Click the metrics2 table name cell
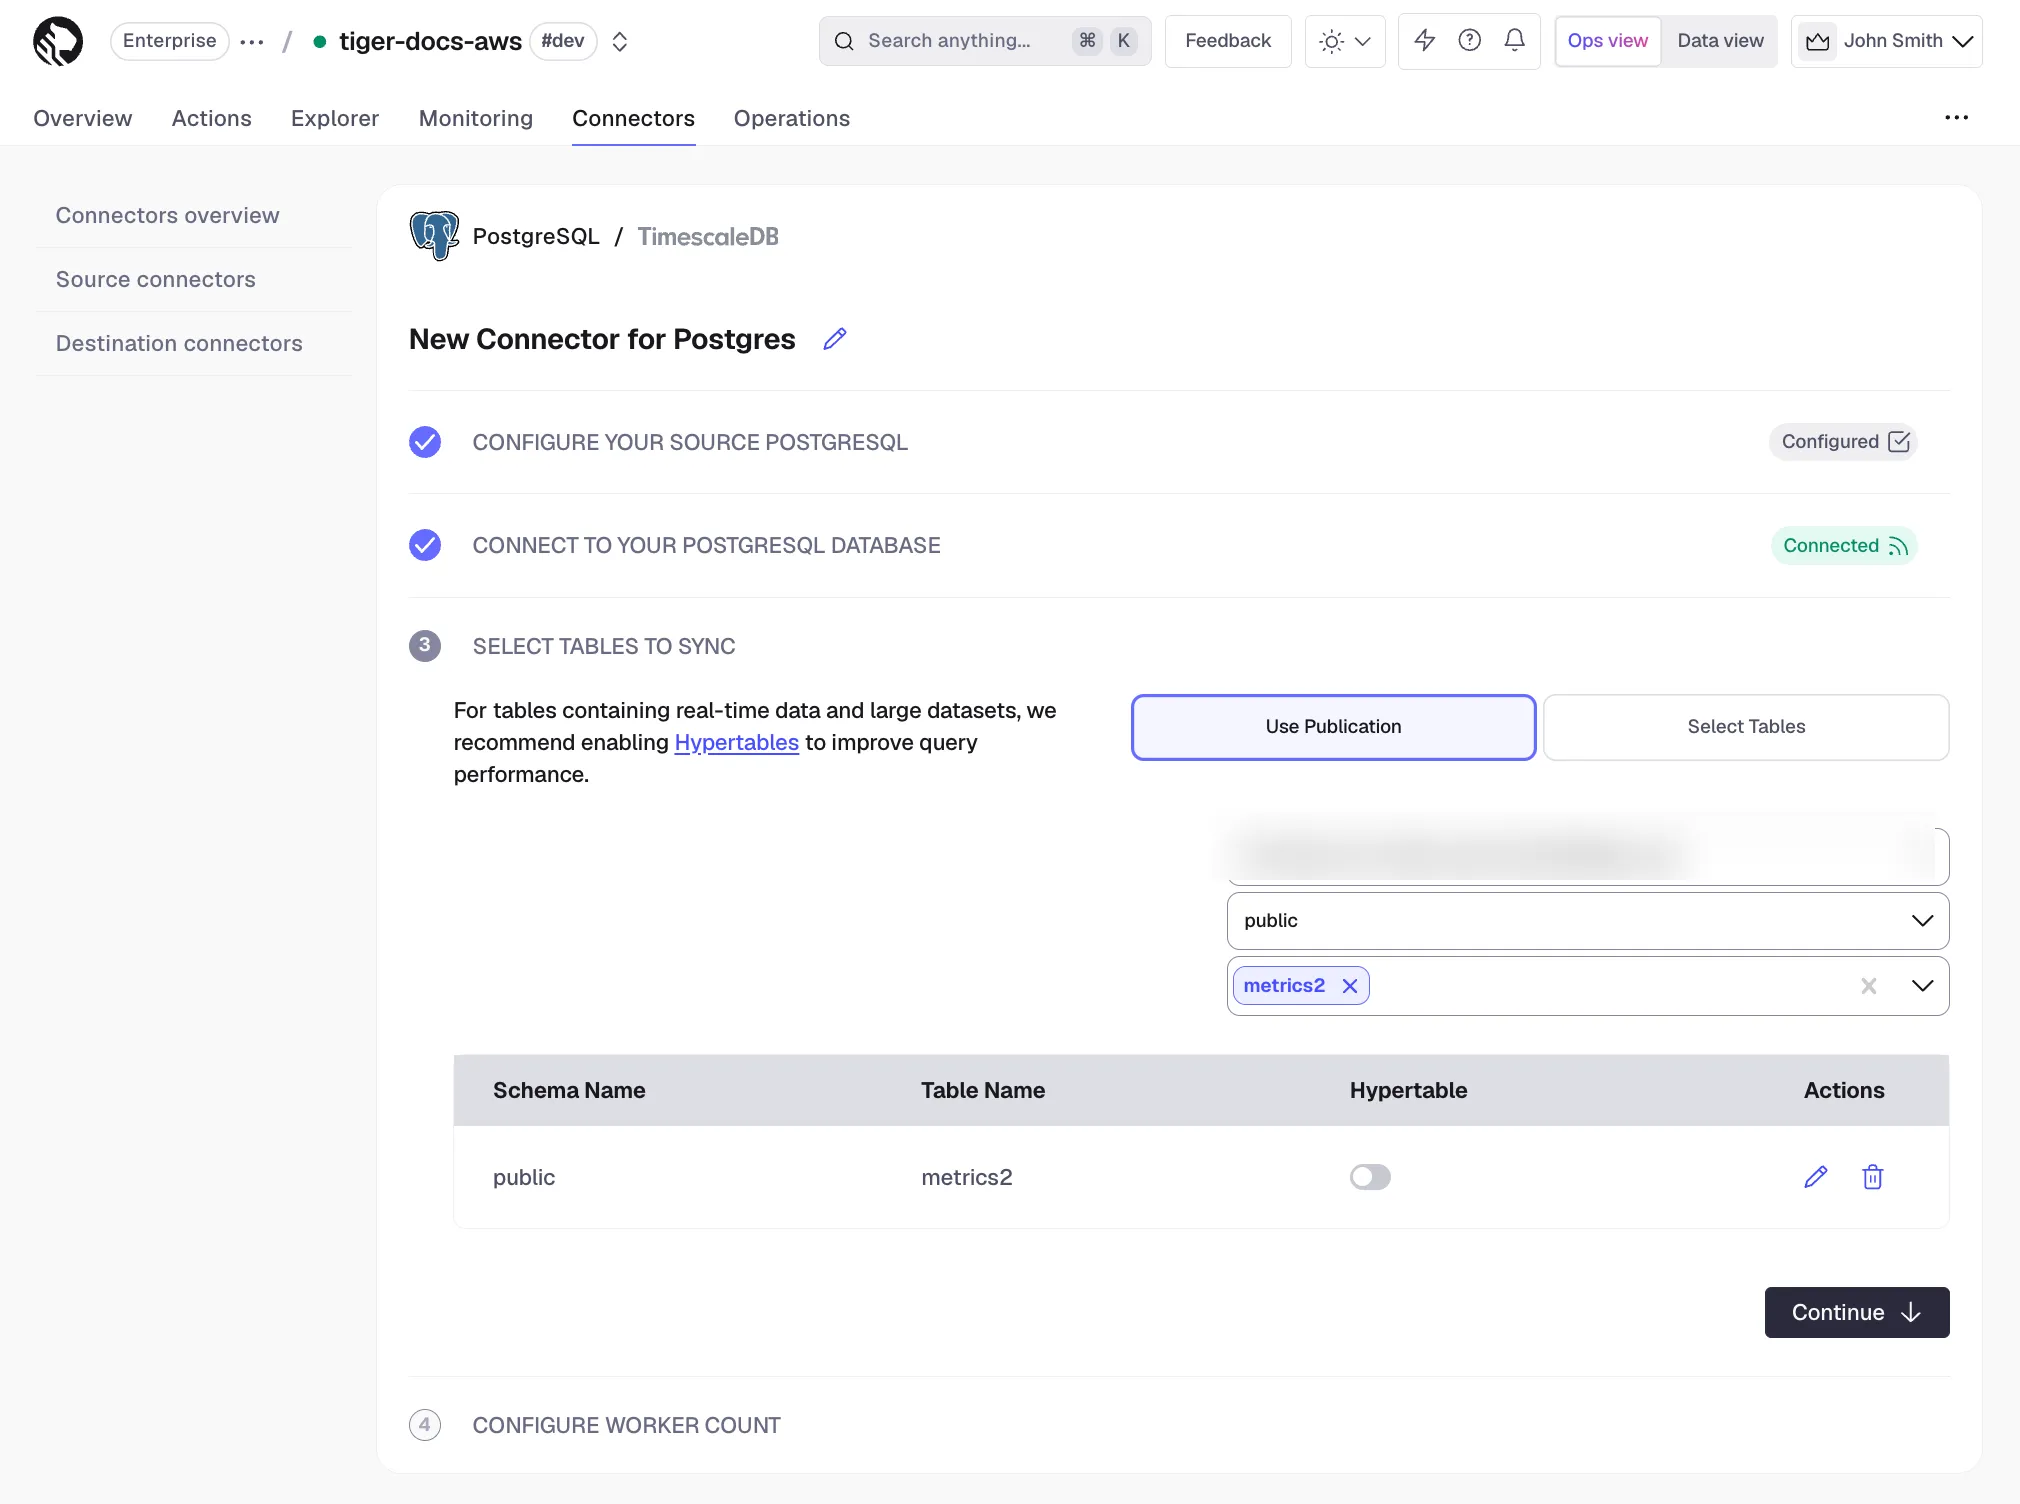Screen dimensions: 2020x1504 pos(967,1177)
